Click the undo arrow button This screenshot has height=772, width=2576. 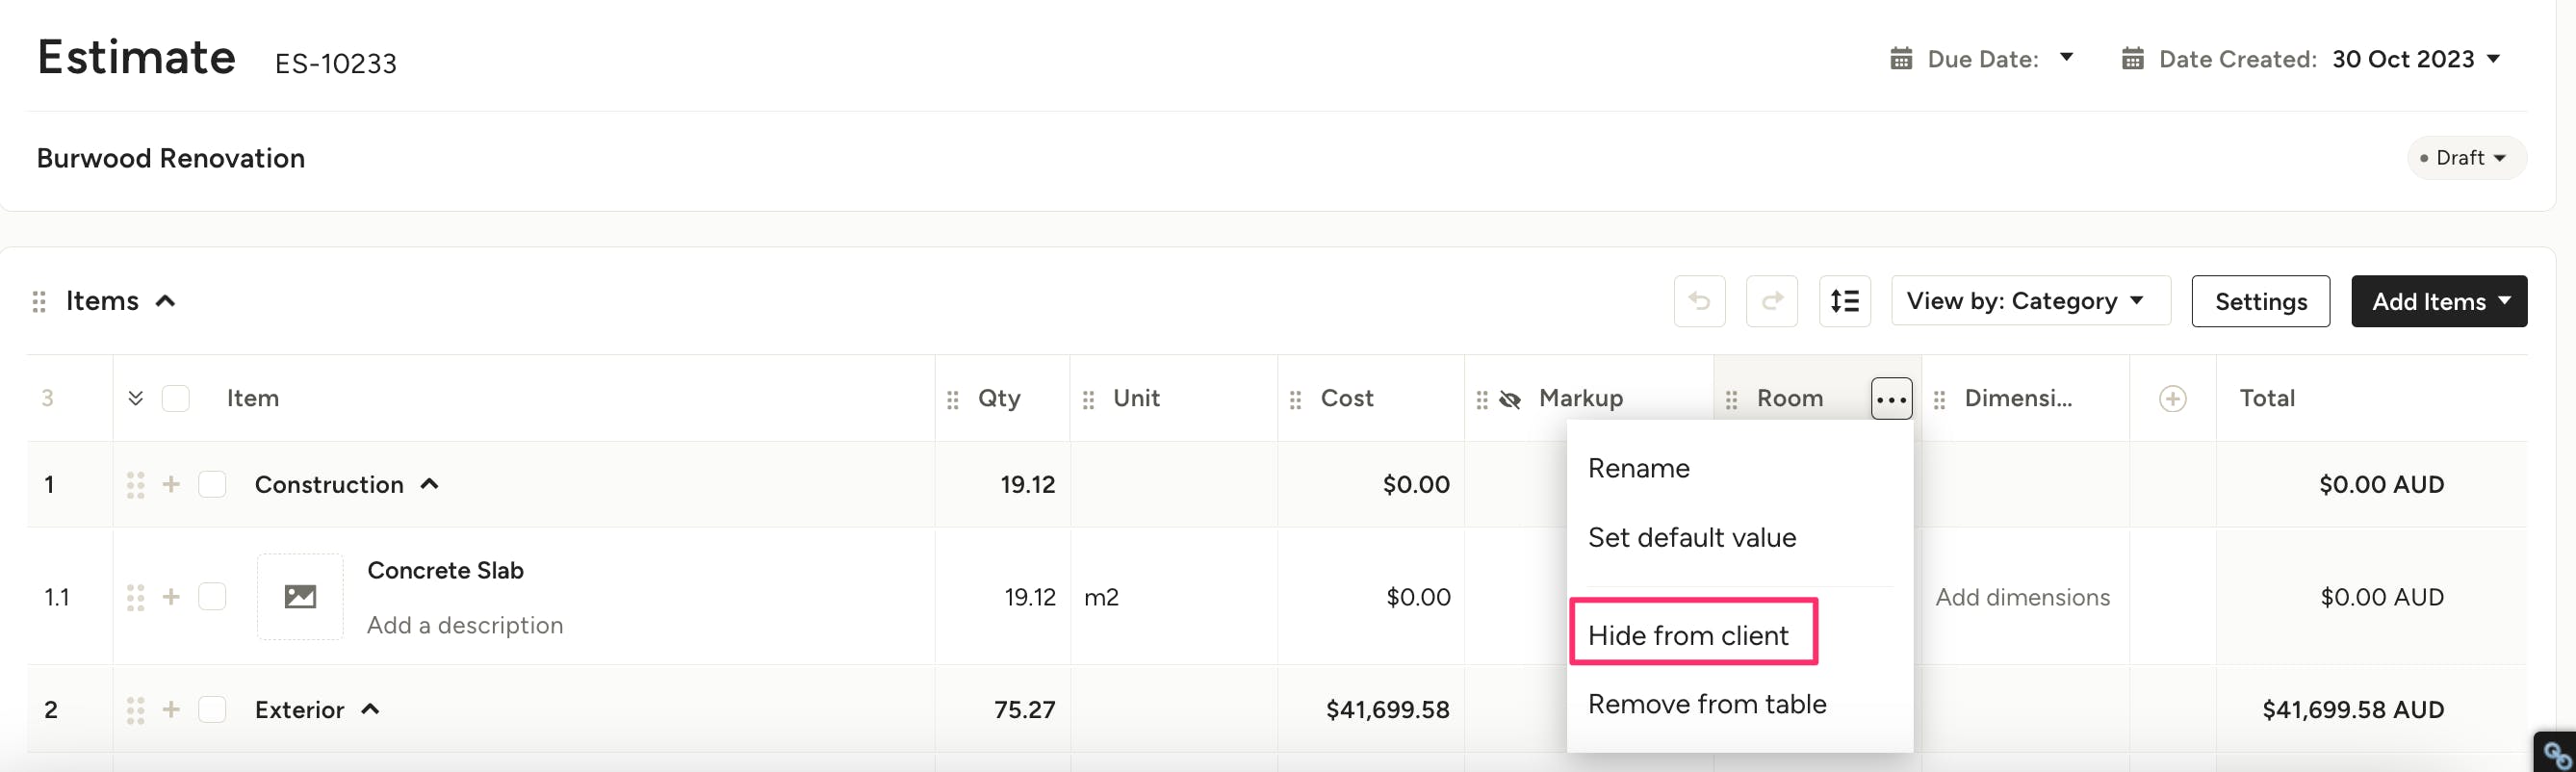coord(1699,301)
